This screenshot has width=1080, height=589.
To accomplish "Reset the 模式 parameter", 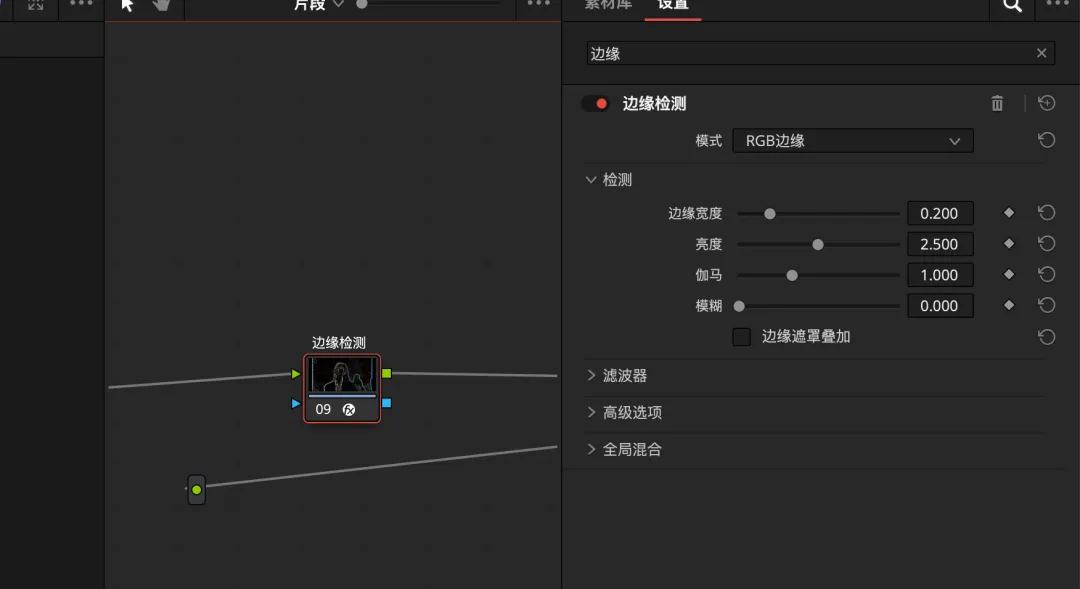I will tap(1046, 141).
